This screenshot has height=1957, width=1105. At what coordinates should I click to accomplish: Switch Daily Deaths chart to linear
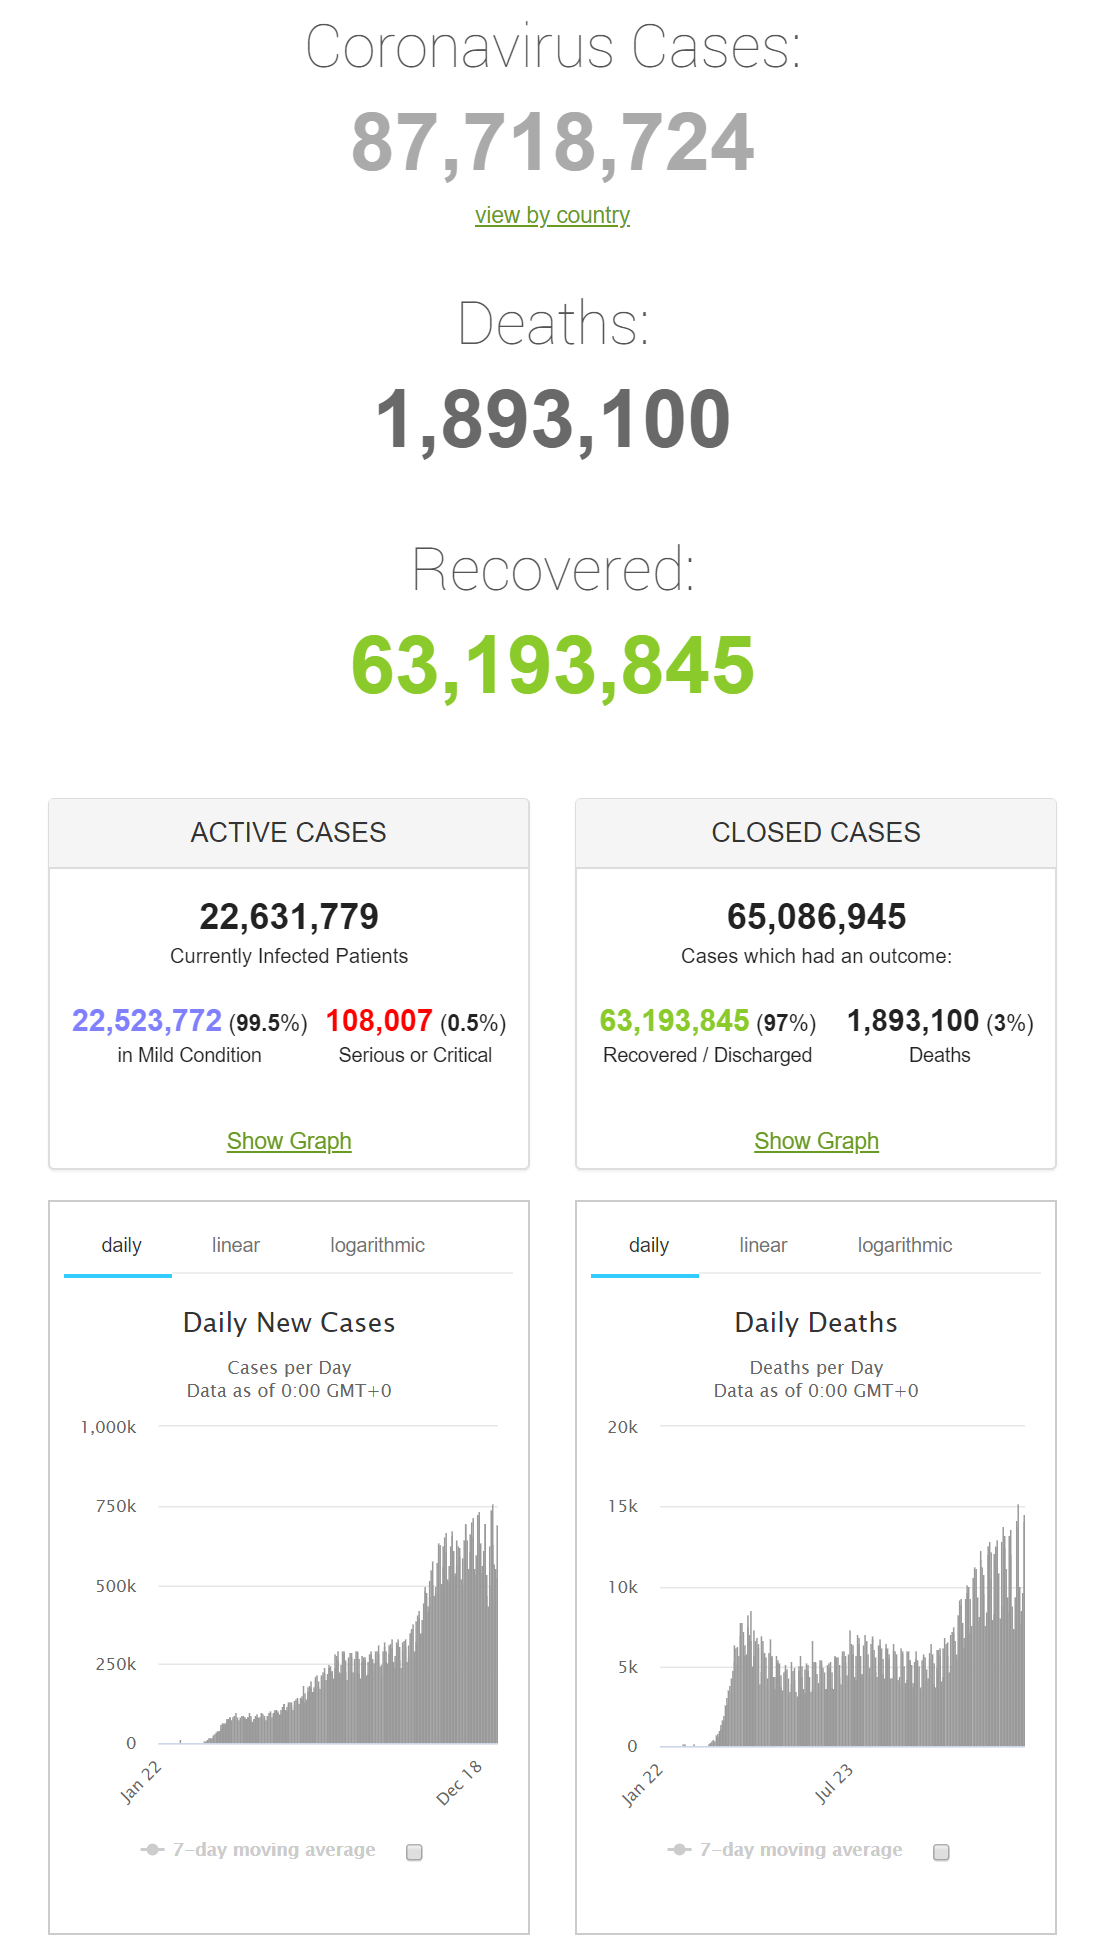tap(763, 1246)
